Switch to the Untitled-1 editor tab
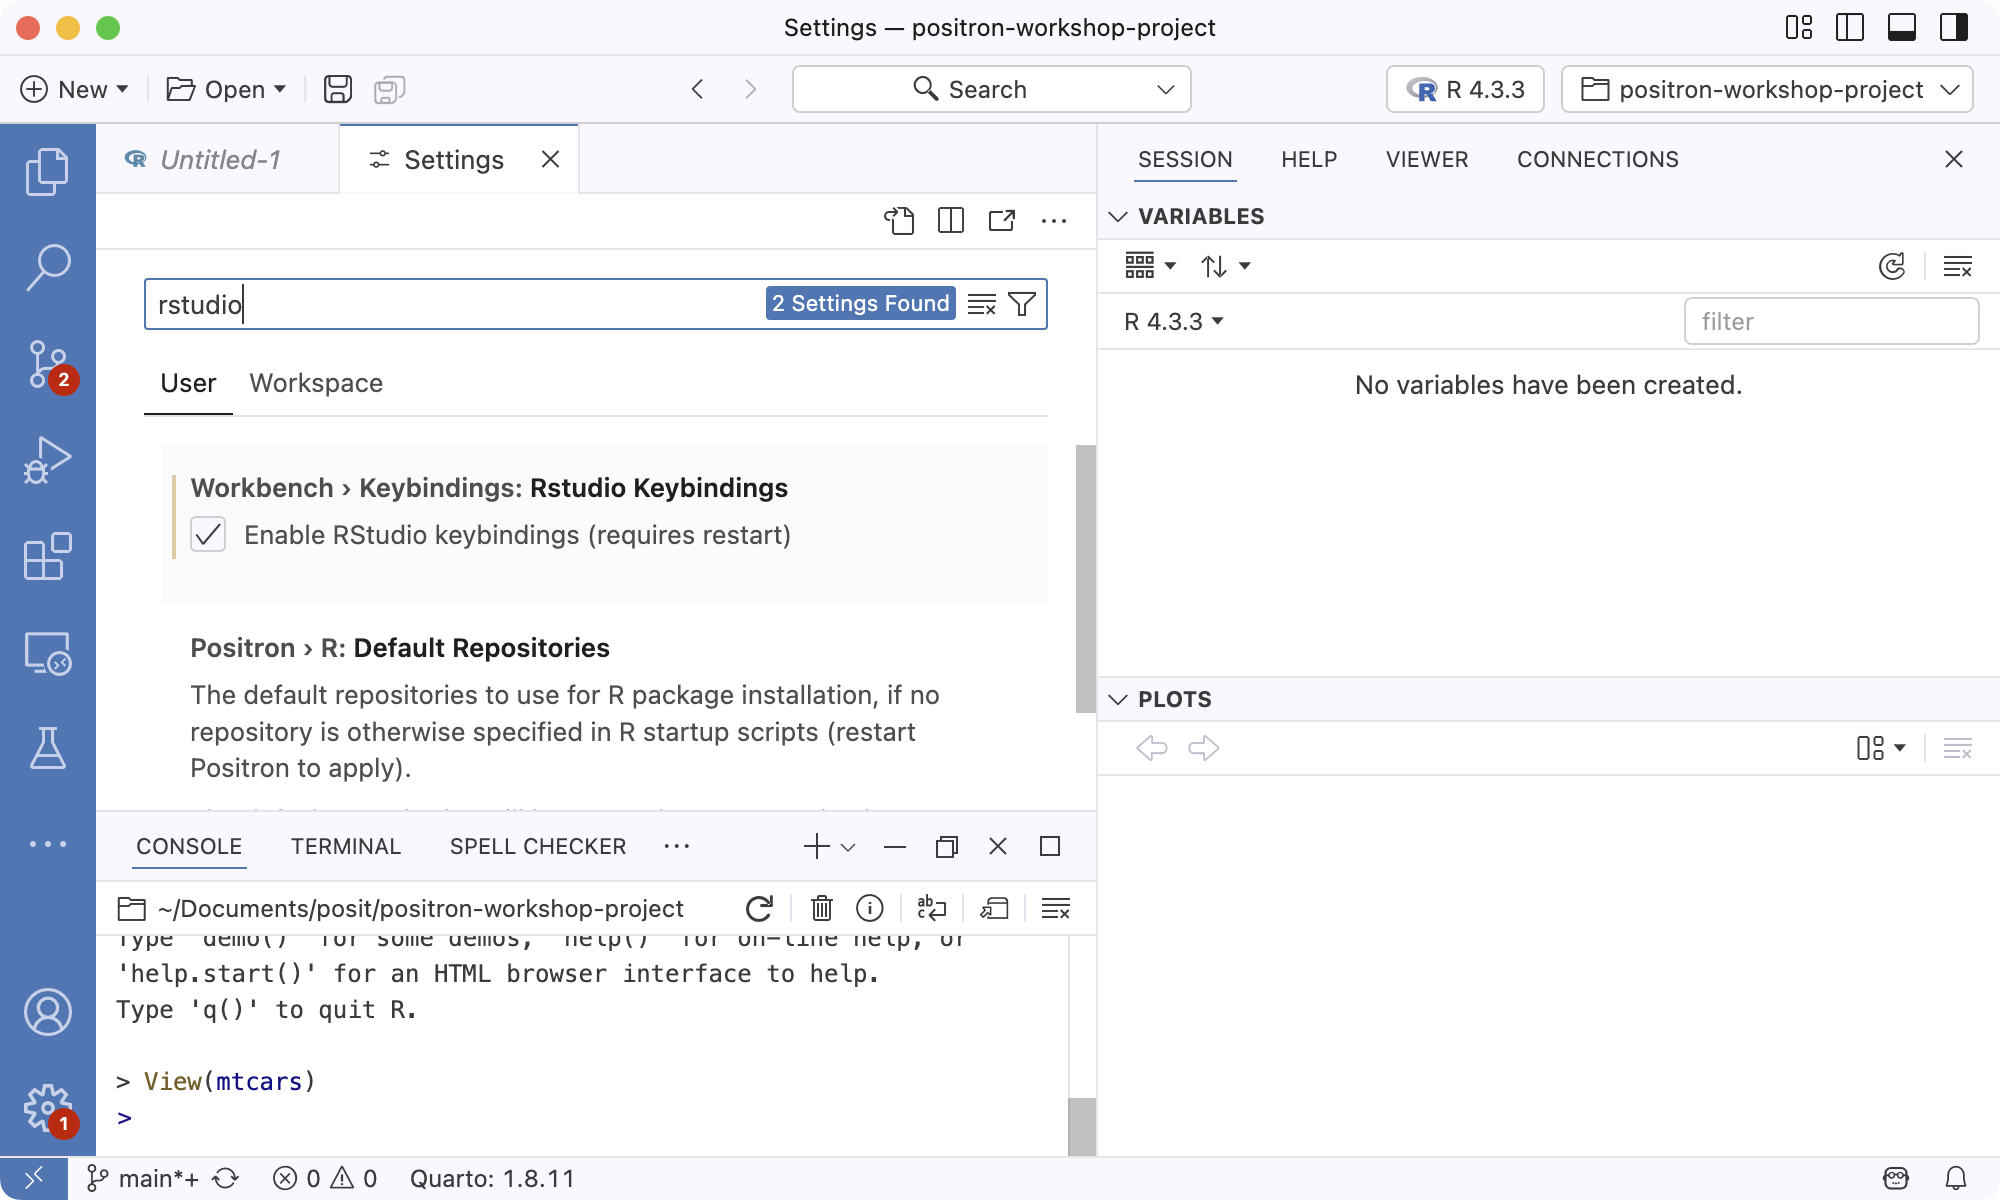2000x1200 pixels. click(219, 159)
